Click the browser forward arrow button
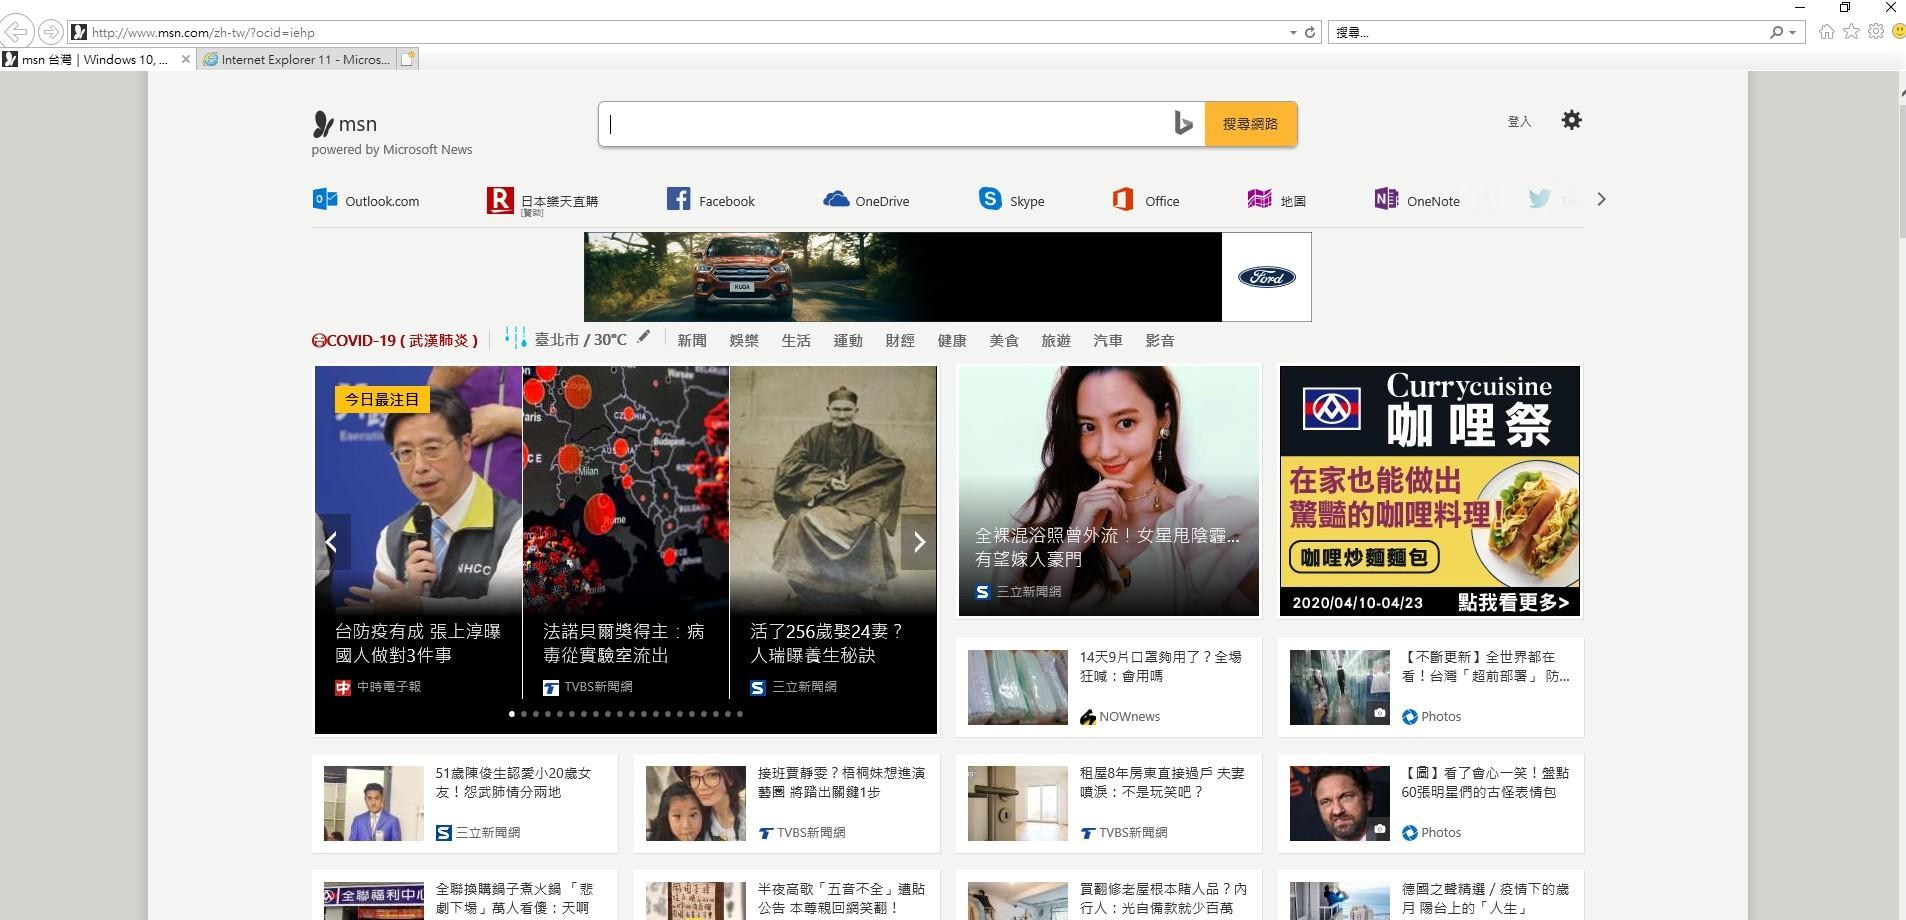Image resolution: width=1906 pixels, height=920 pixels. pos(50,32)
